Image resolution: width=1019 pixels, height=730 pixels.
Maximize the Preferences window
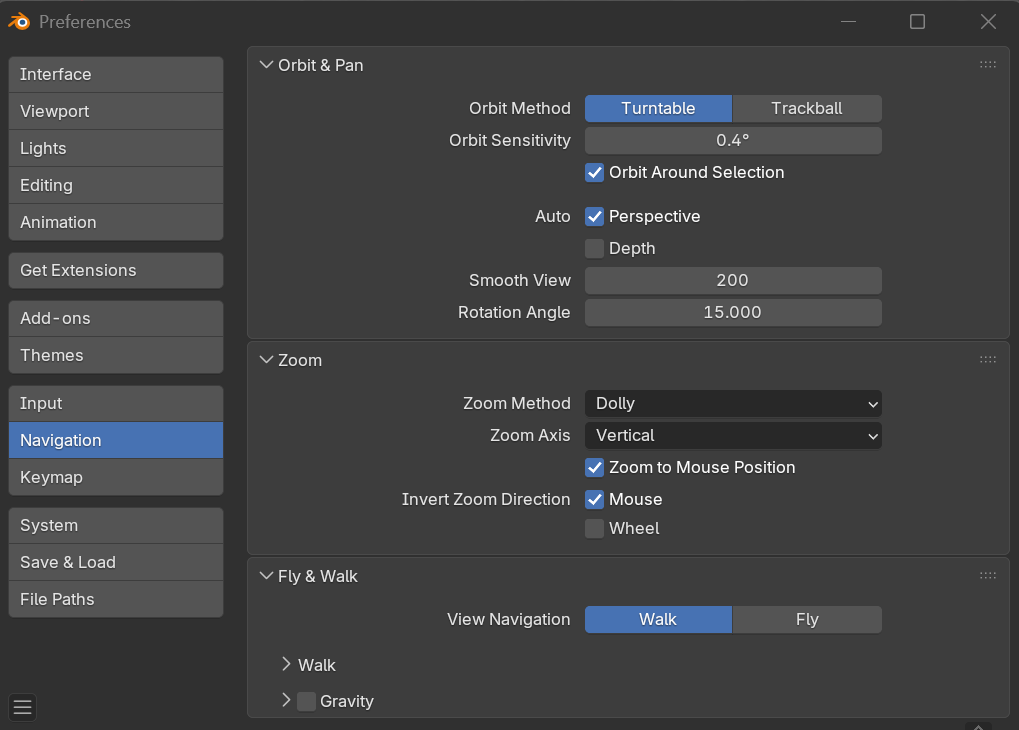tap(917, 21)
